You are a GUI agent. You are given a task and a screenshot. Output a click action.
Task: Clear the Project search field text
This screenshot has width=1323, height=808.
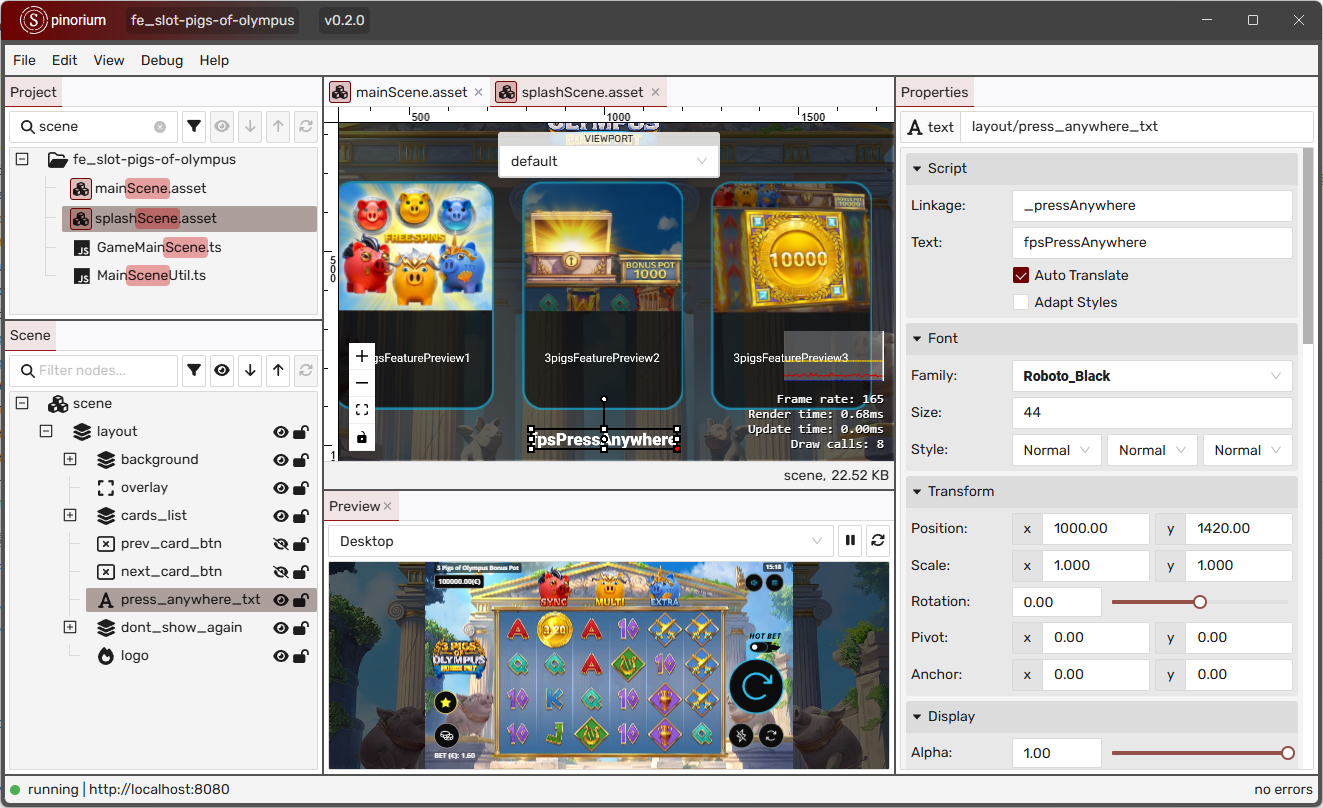(x=160, y=127)
